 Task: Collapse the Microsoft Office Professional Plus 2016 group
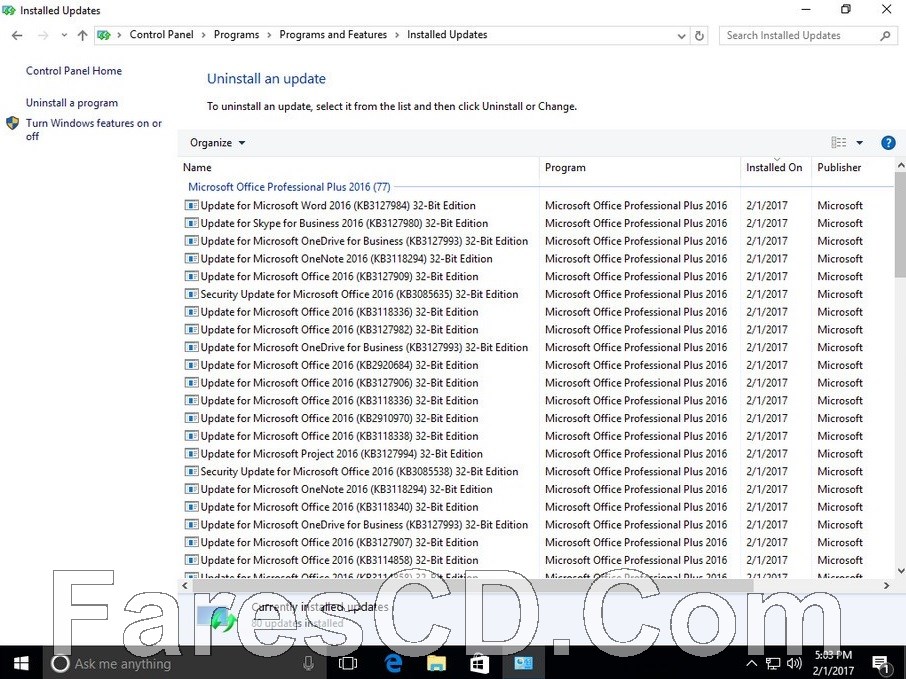(x=289, y=187)
